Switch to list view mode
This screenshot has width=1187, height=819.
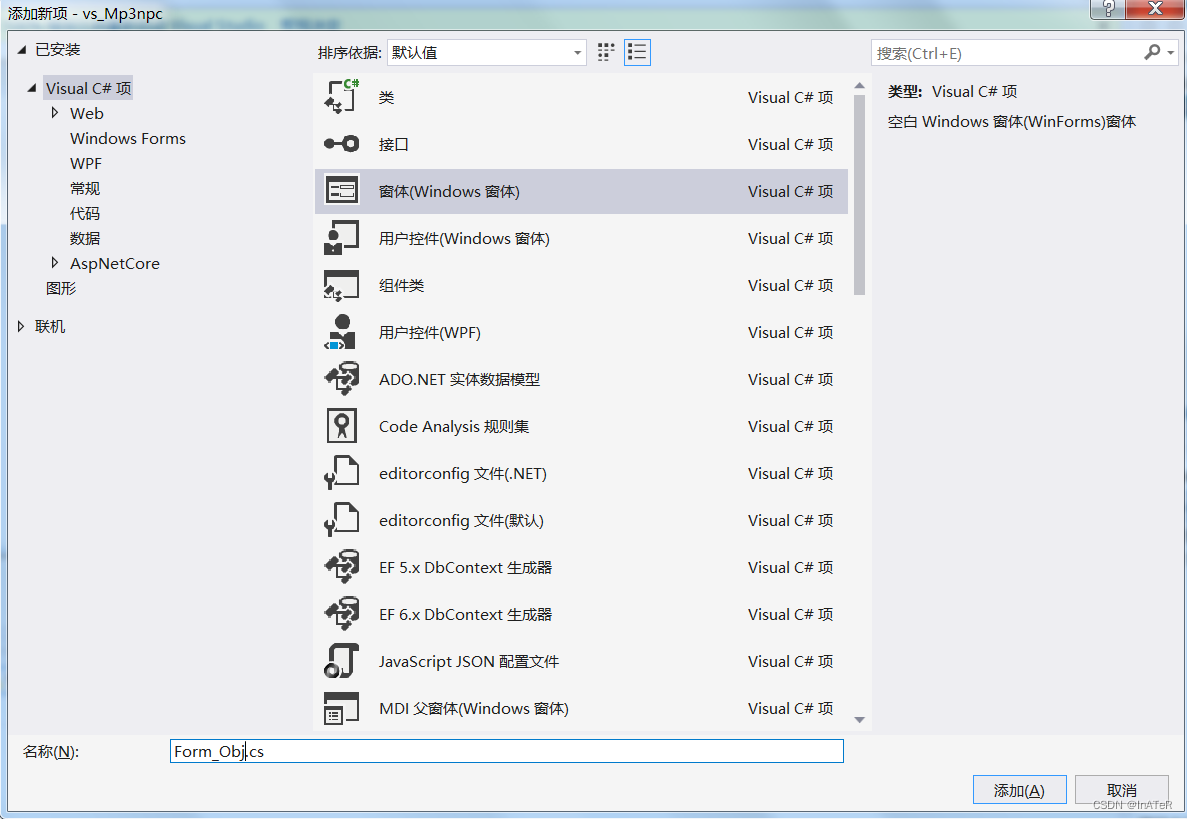[637, 52]
